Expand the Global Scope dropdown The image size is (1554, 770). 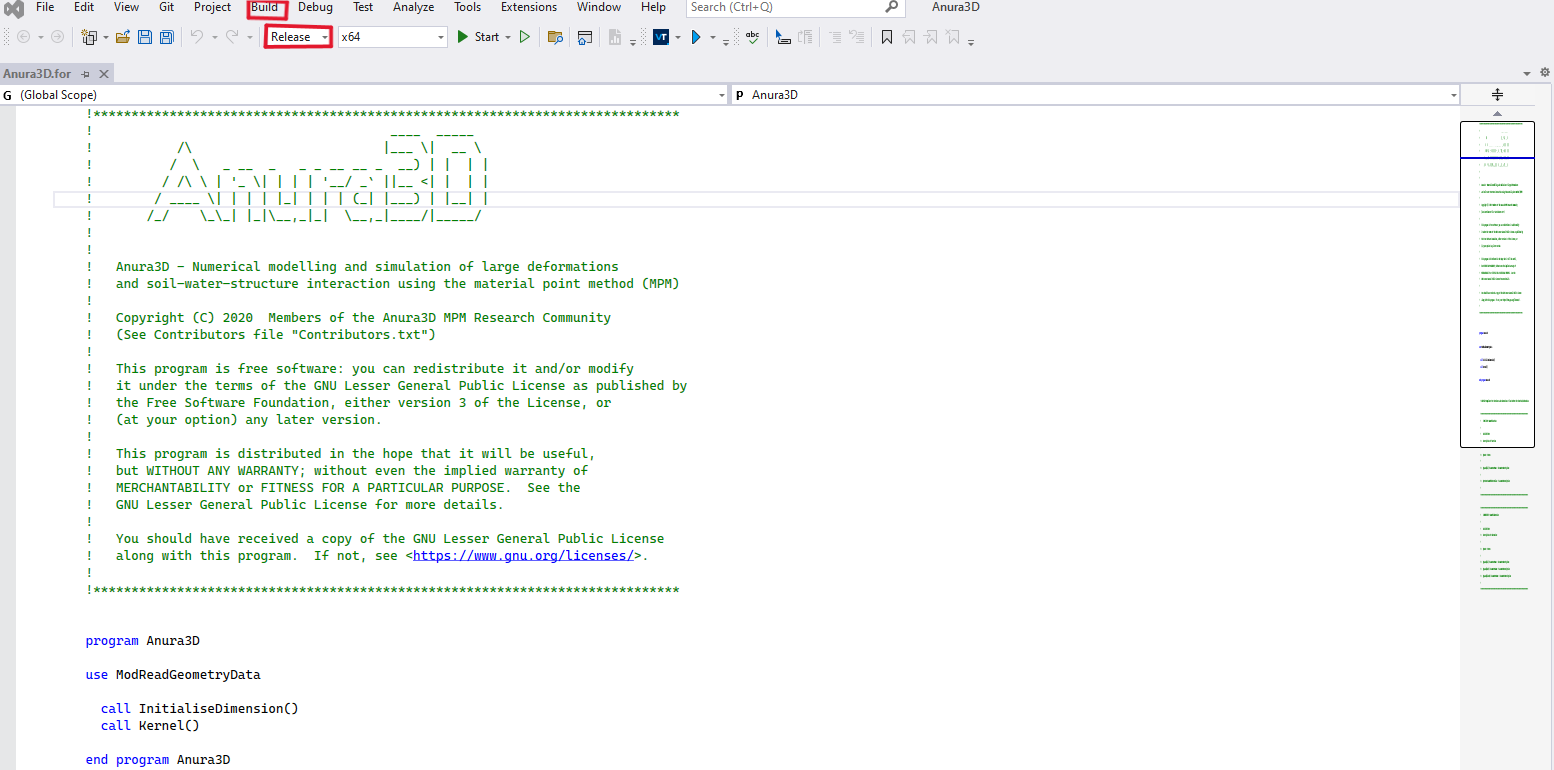[x=722, y=94]
